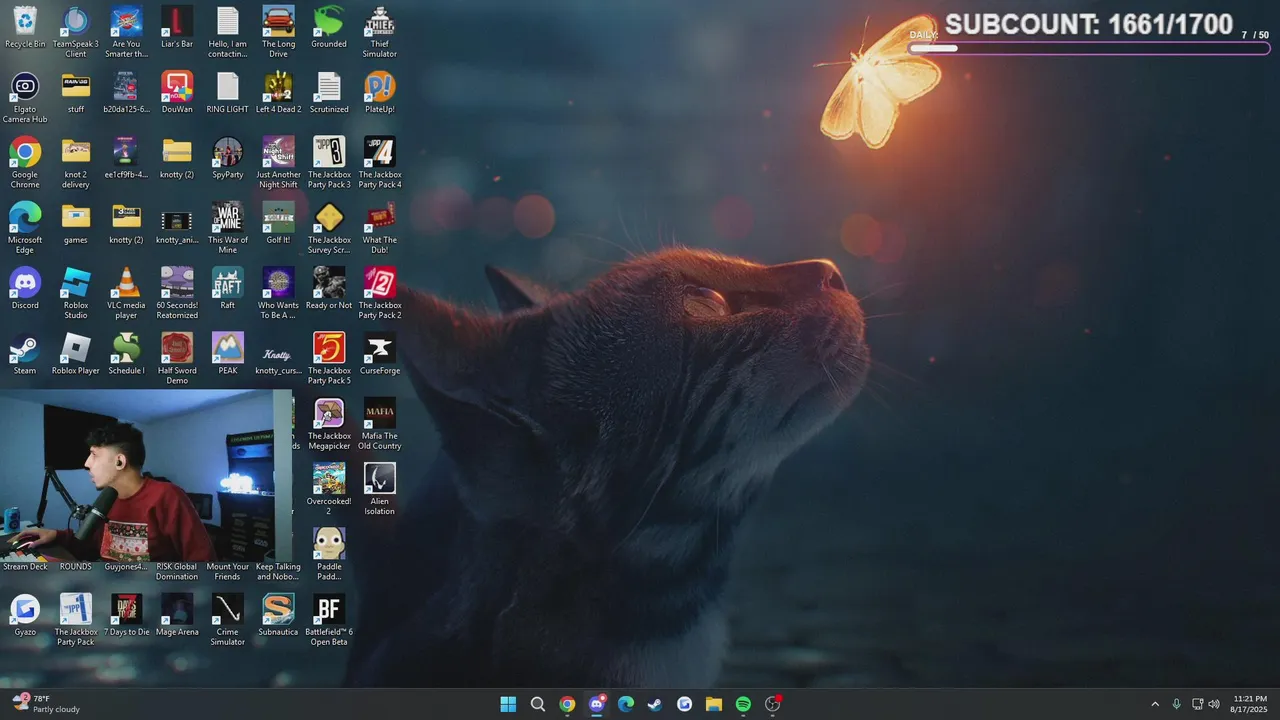Open the Overcooked! 2 shortcut

tap(329, 489)
